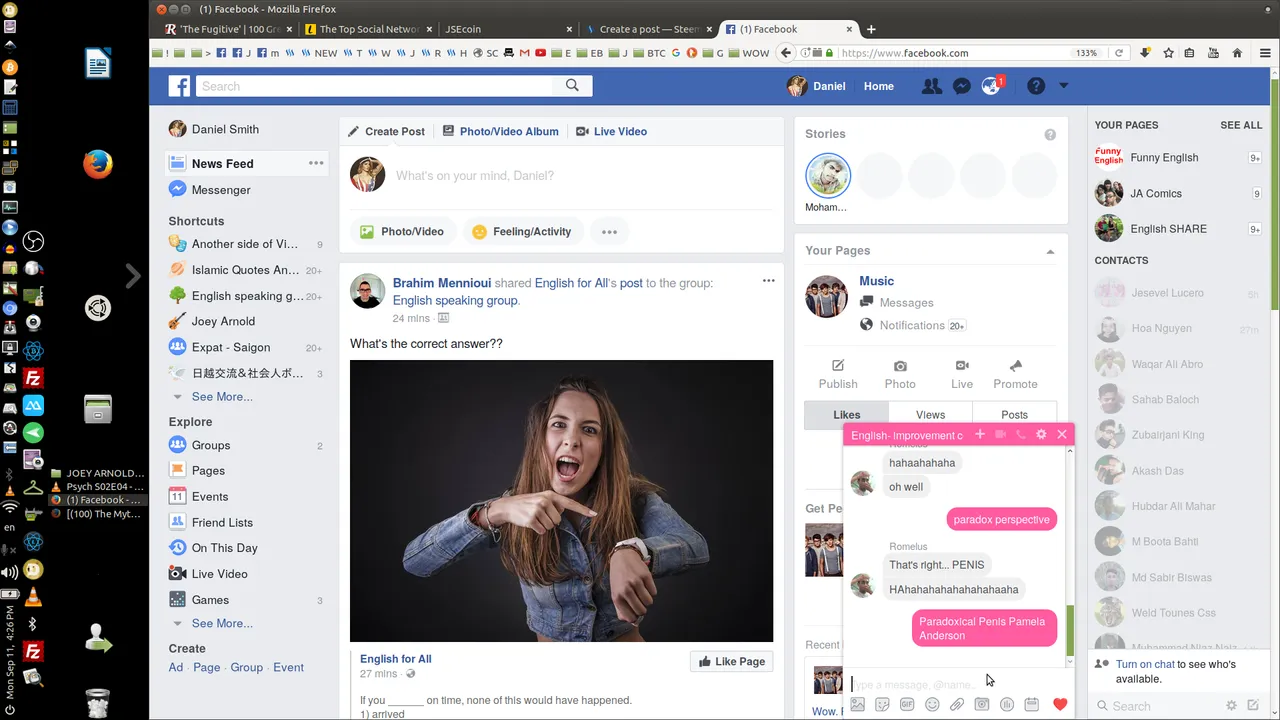
Task: Select the Views tab in Your Pages
Action: pos(930,414)
